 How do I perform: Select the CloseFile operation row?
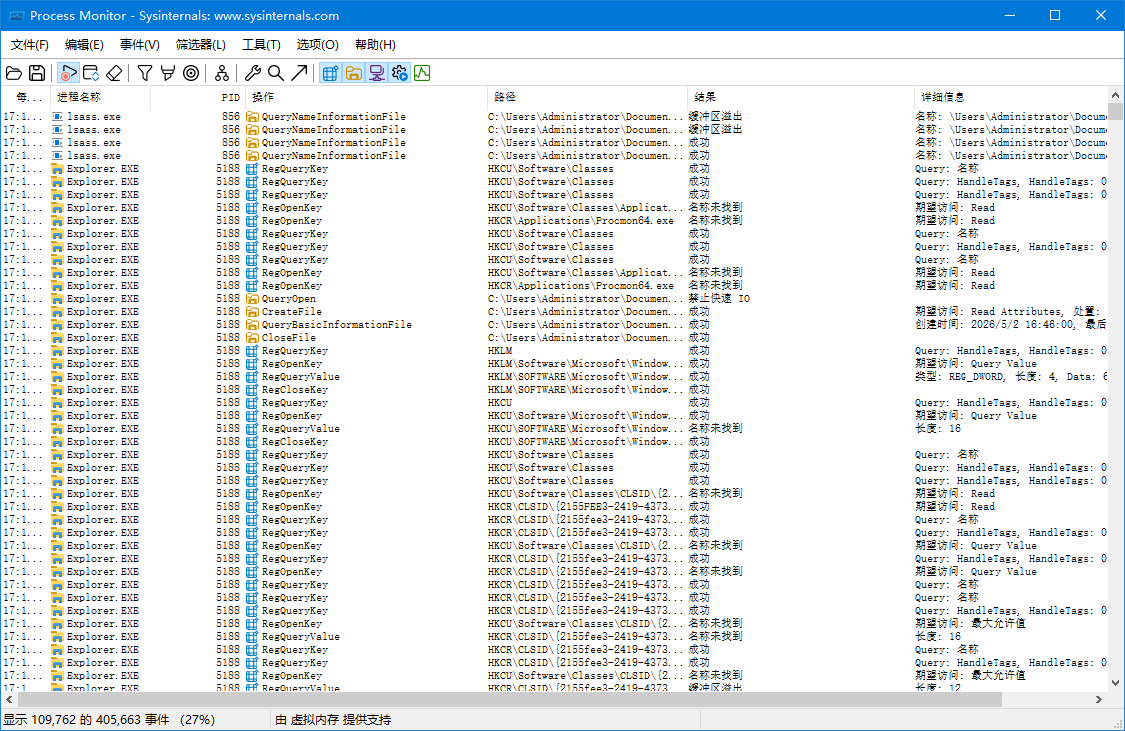pos(554,337)
